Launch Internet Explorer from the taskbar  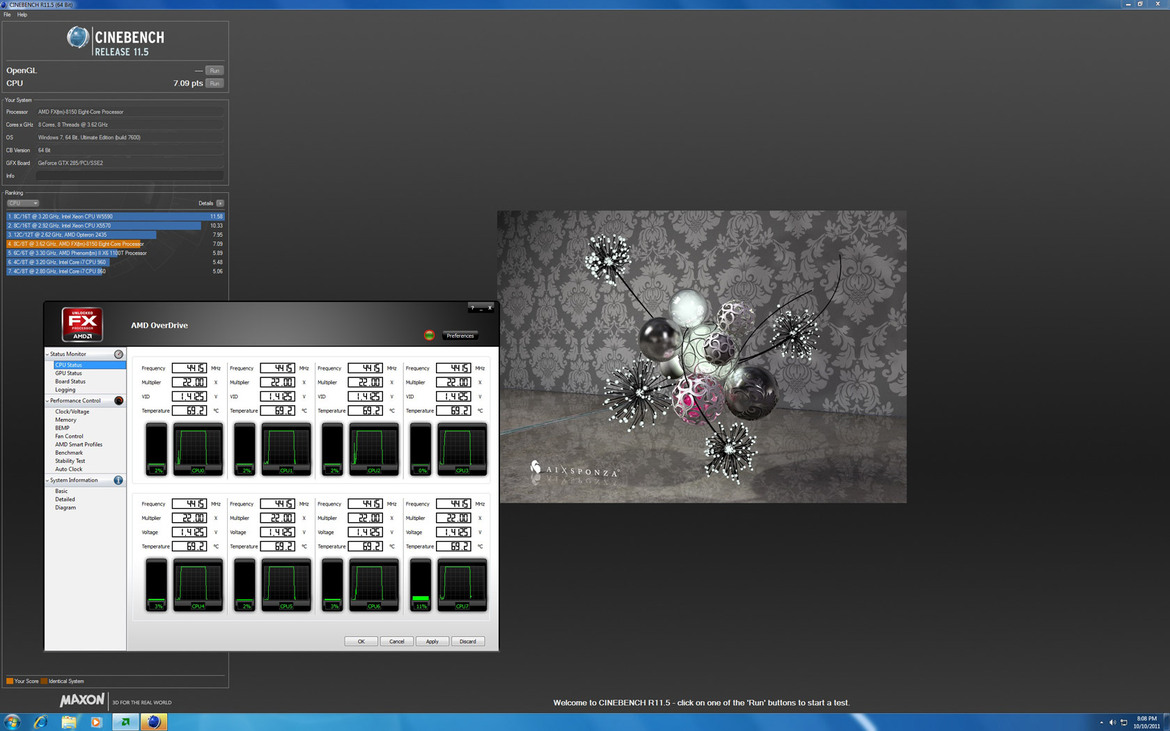(x=40, y=722)
